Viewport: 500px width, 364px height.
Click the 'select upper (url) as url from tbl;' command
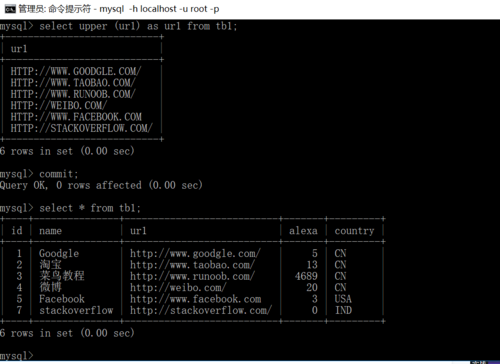click(x=138, y=26)
